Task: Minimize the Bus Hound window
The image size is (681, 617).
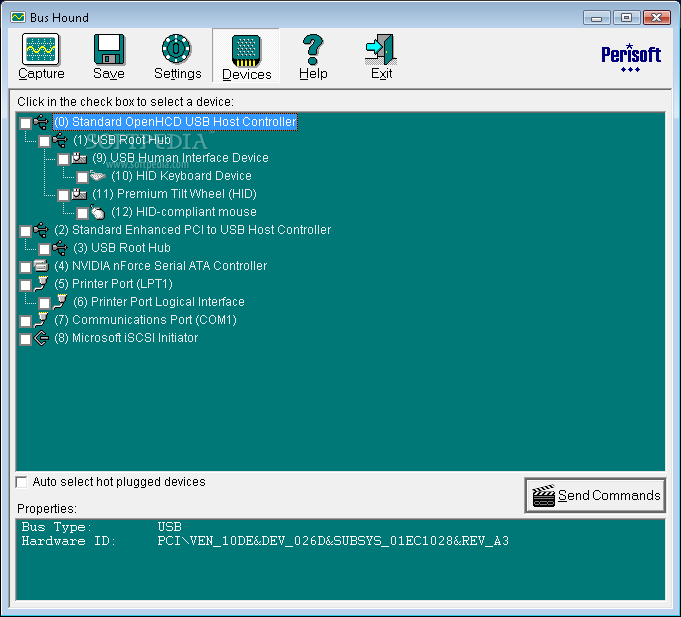Action: 597,18
